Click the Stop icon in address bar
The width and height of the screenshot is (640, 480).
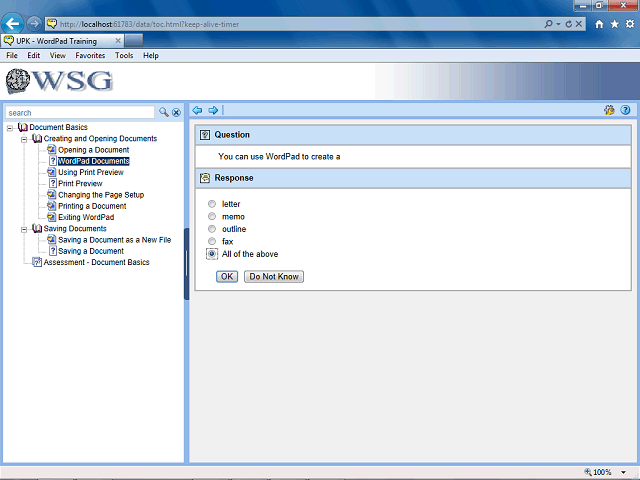[579, 24]
